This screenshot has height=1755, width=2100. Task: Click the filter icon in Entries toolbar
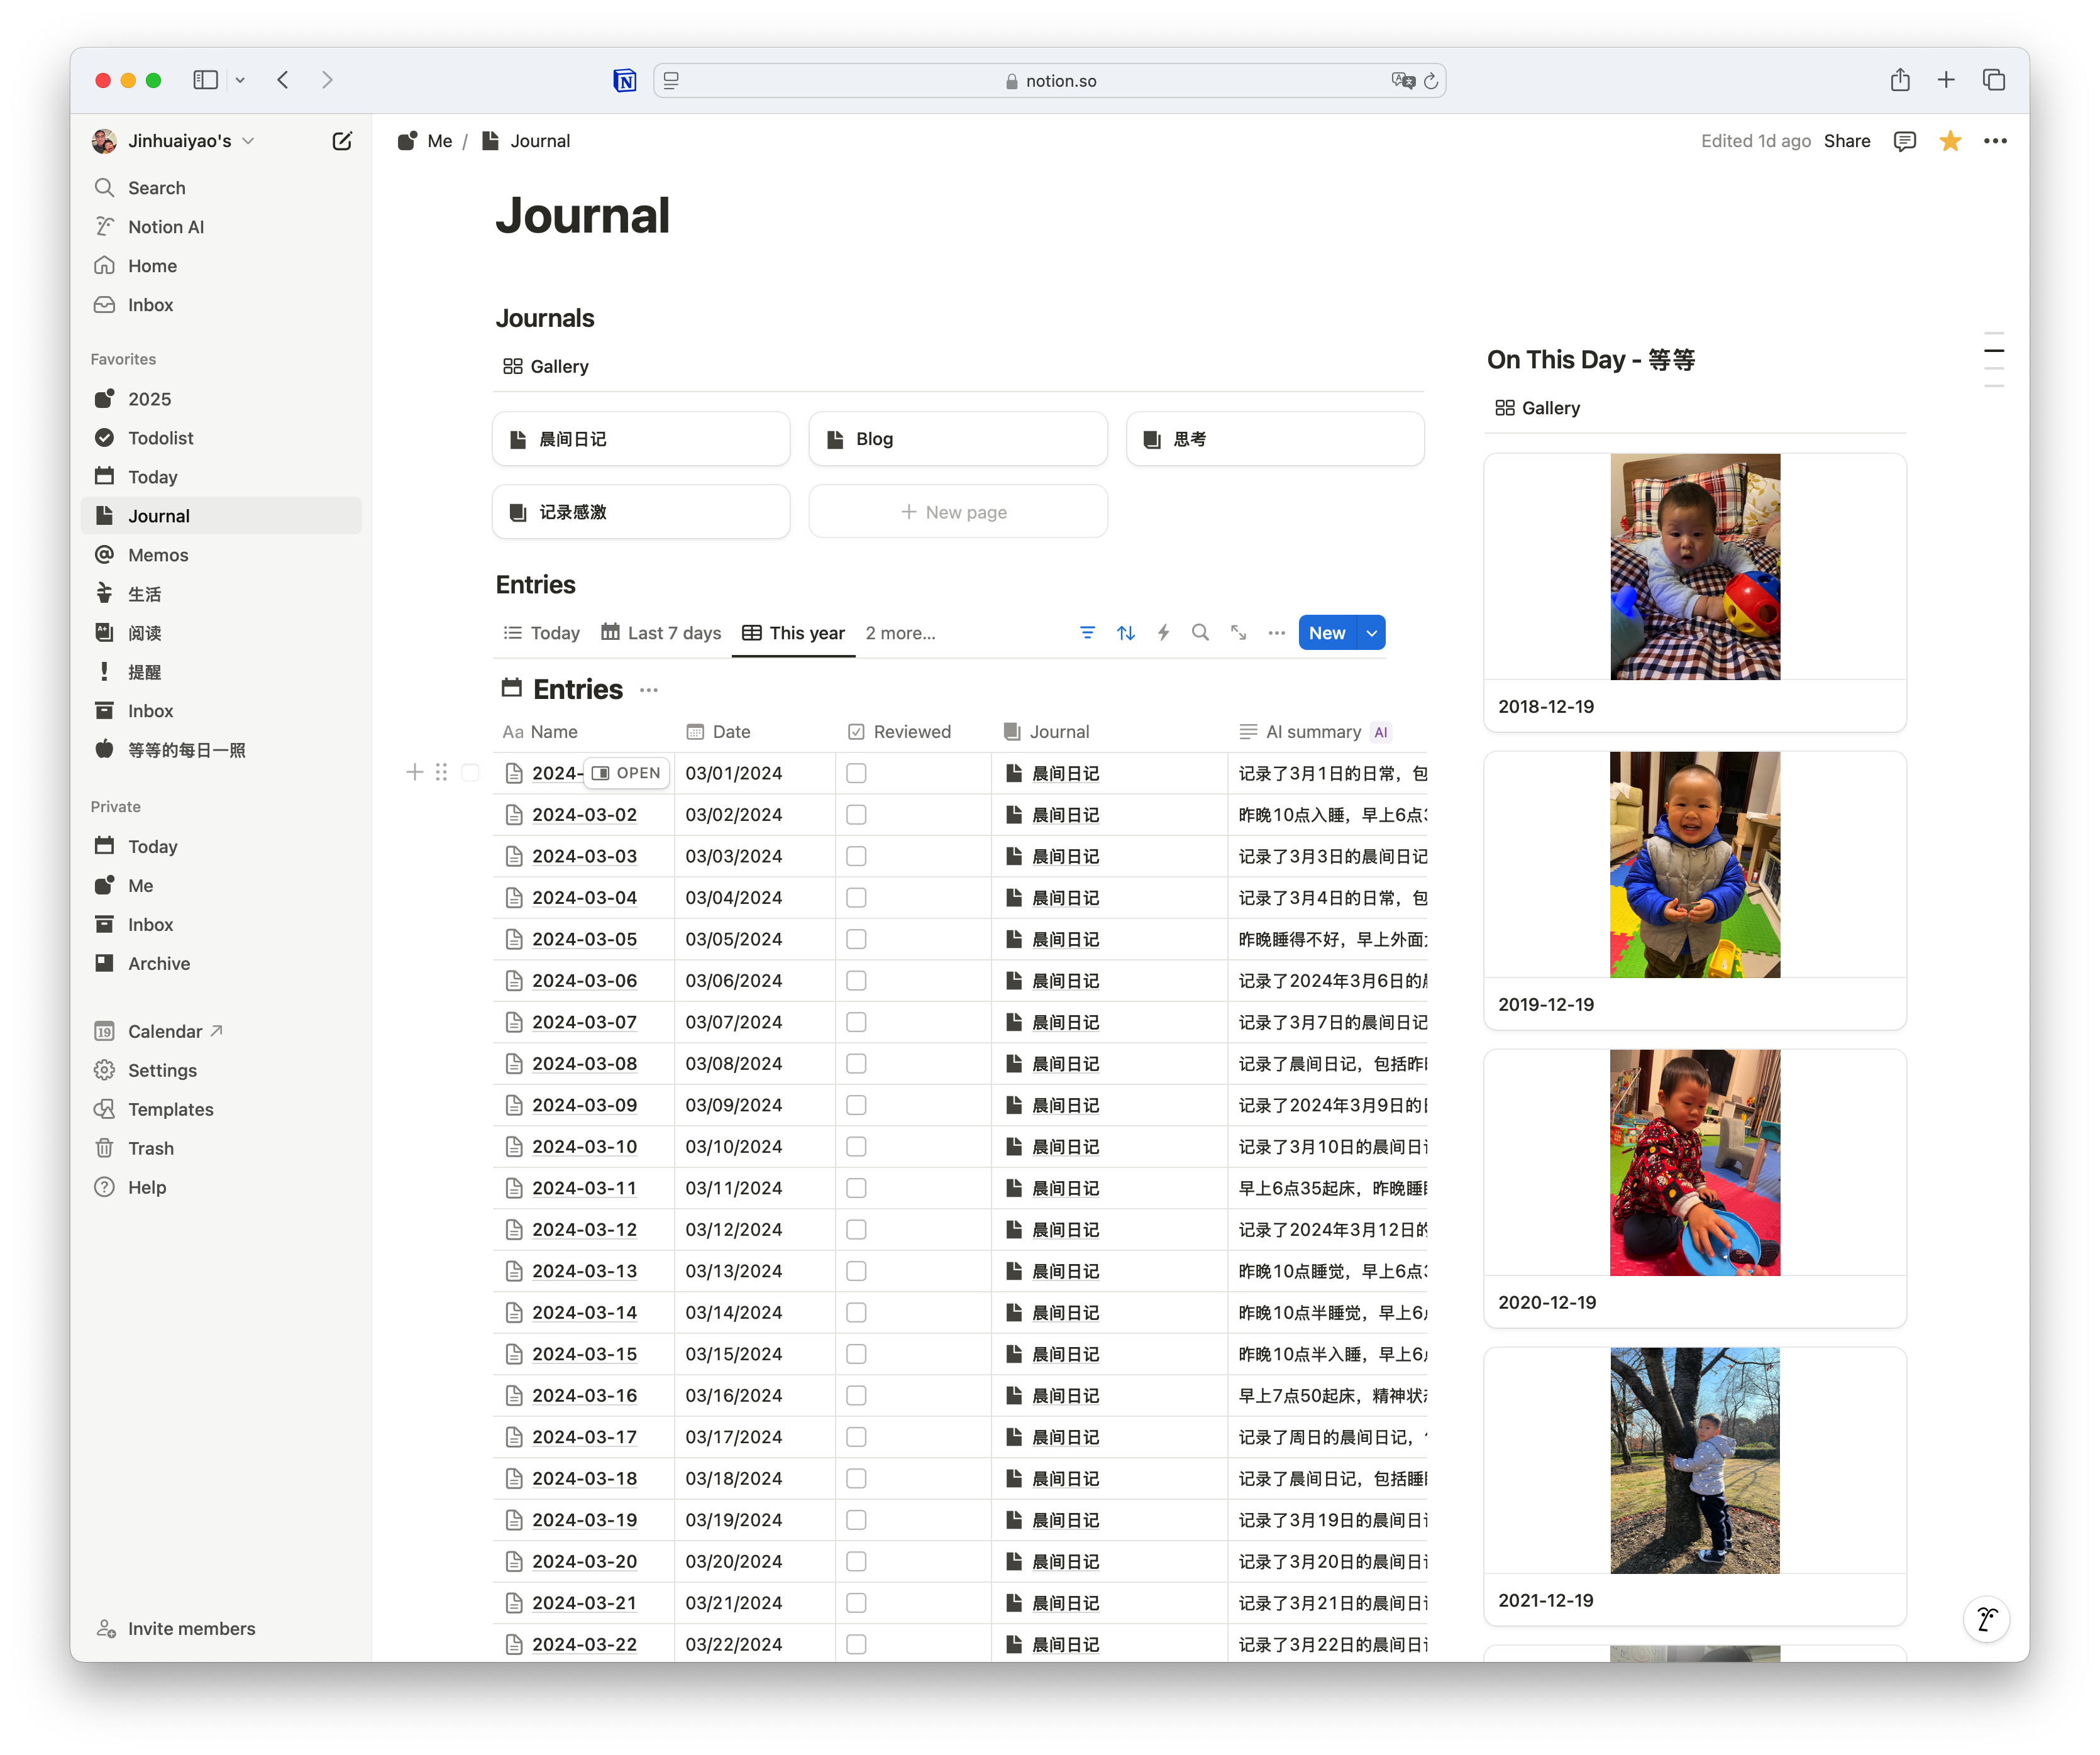tap(1087, 633)
